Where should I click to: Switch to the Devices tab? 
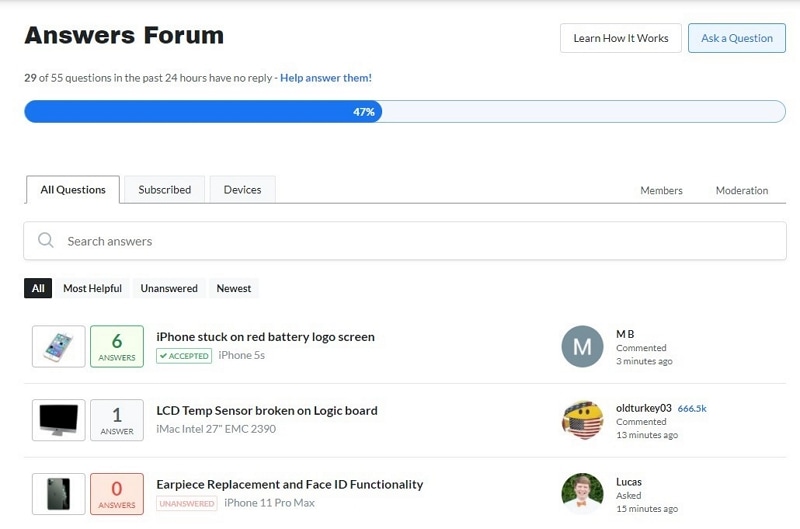[242, 190]
